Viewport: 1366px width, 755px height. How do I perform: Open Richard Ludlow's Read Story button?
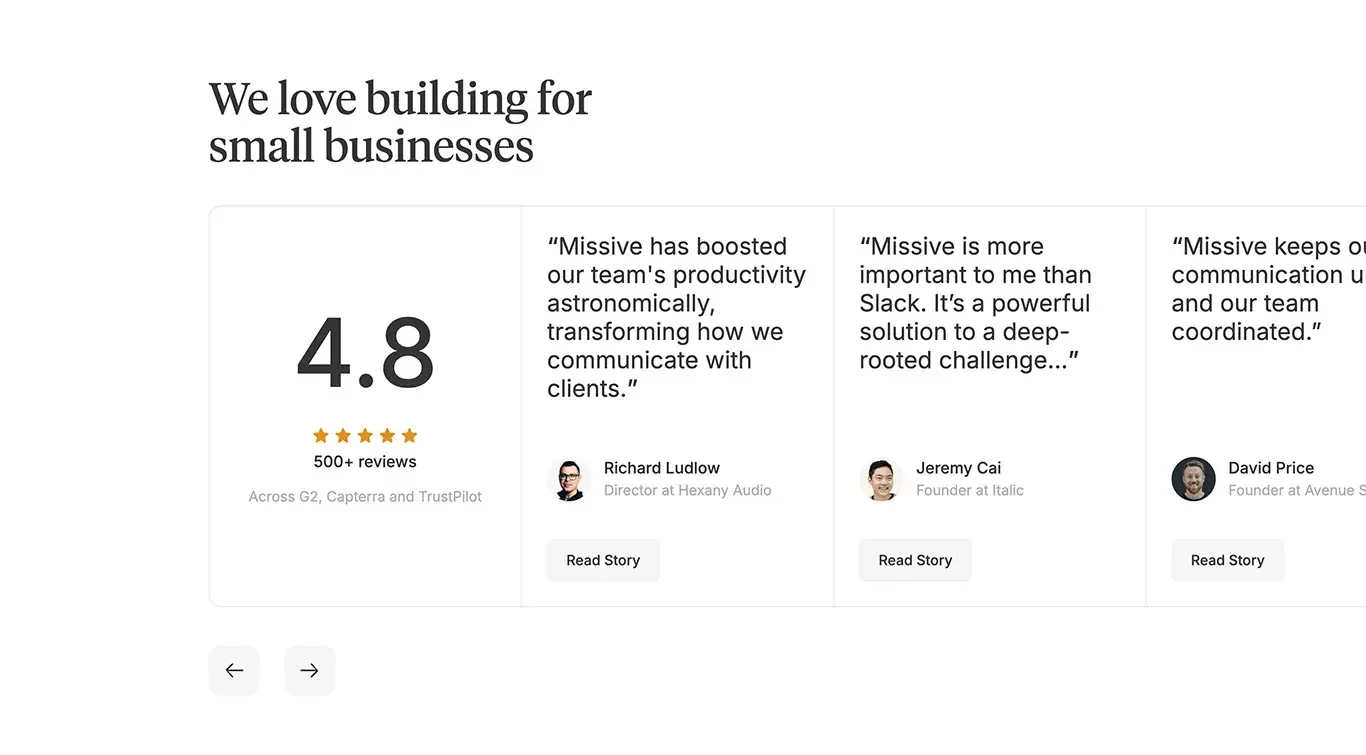tap(603, 560)
